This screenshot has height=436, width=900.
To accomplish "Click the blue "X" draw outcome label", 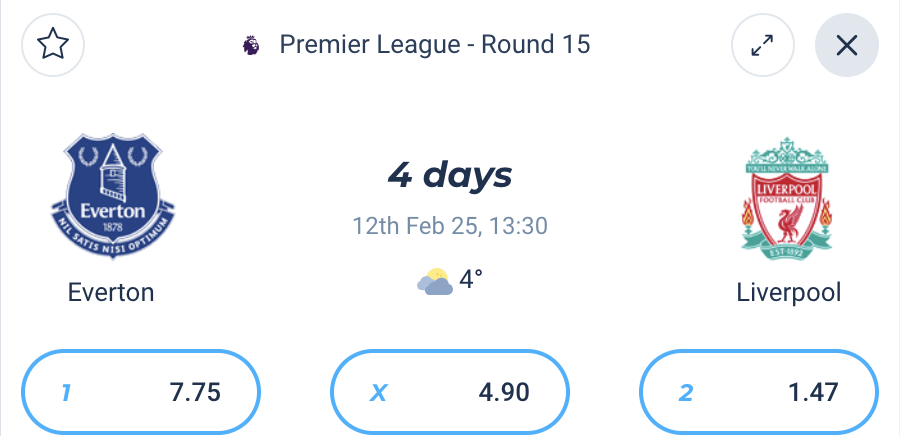I will click(x=377, y=392).
